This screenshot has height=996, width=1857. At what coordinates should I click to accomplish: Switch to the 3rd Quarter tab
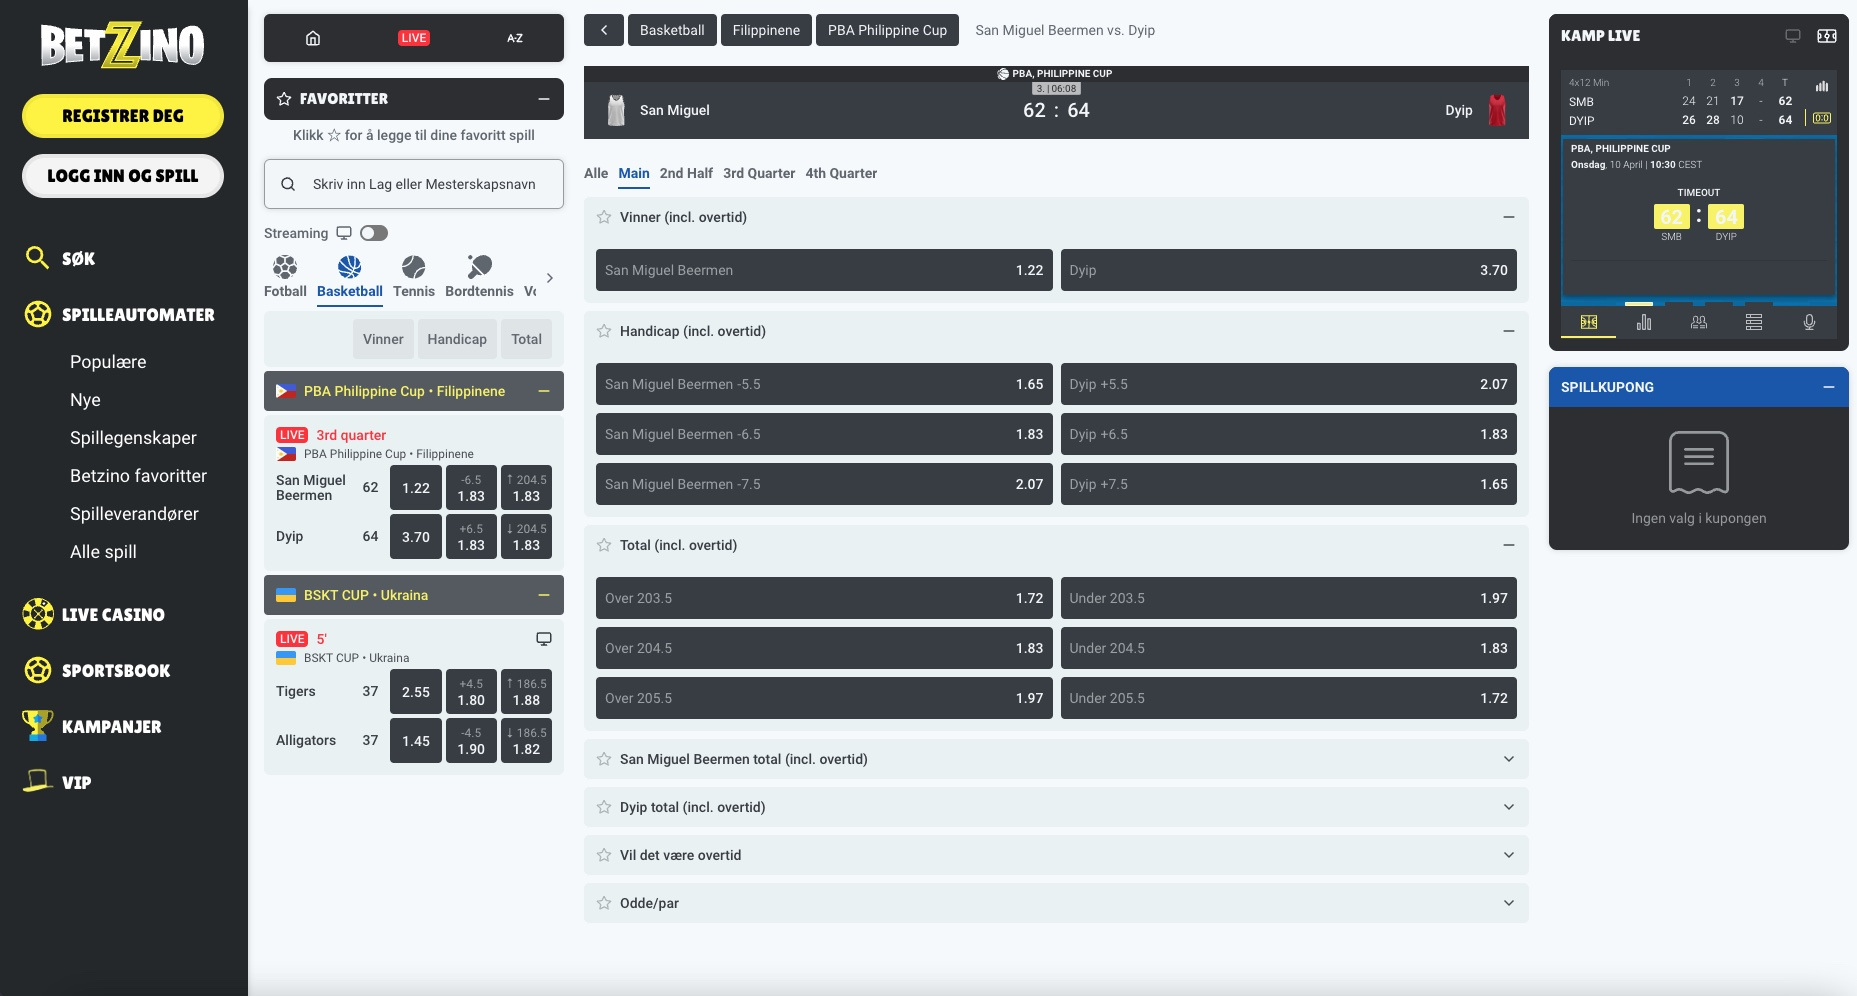(758, 173)
